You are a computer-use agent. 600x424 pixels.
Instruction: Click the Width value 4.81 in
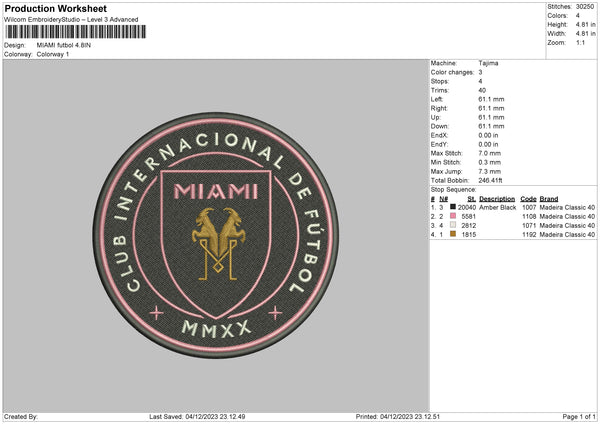pos(585,34)
